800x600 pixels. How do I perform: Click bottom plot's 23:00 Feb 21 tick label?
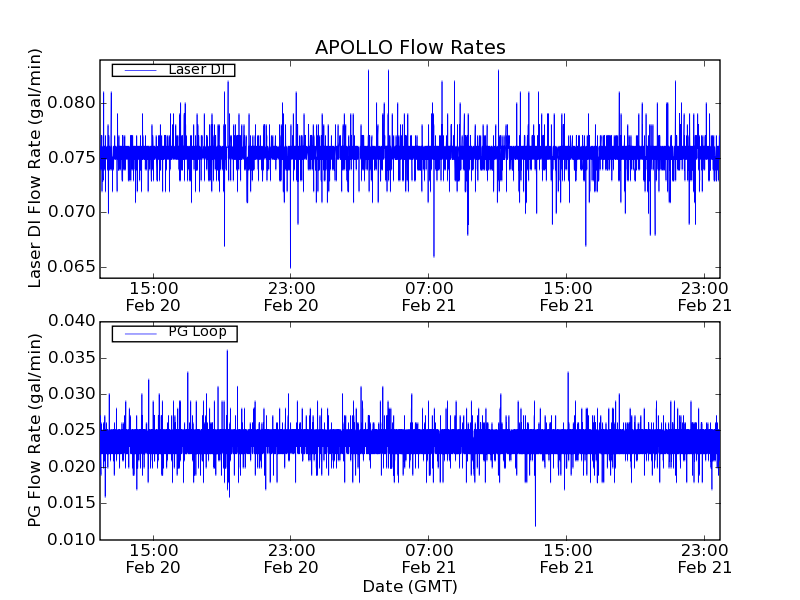705,559
